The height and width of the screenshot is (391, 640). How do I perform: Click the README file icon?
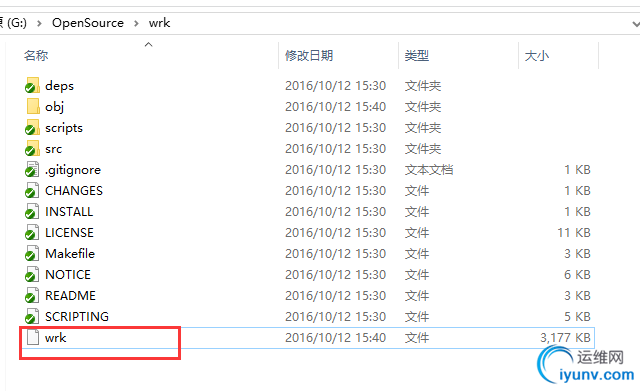click(32, 296)
